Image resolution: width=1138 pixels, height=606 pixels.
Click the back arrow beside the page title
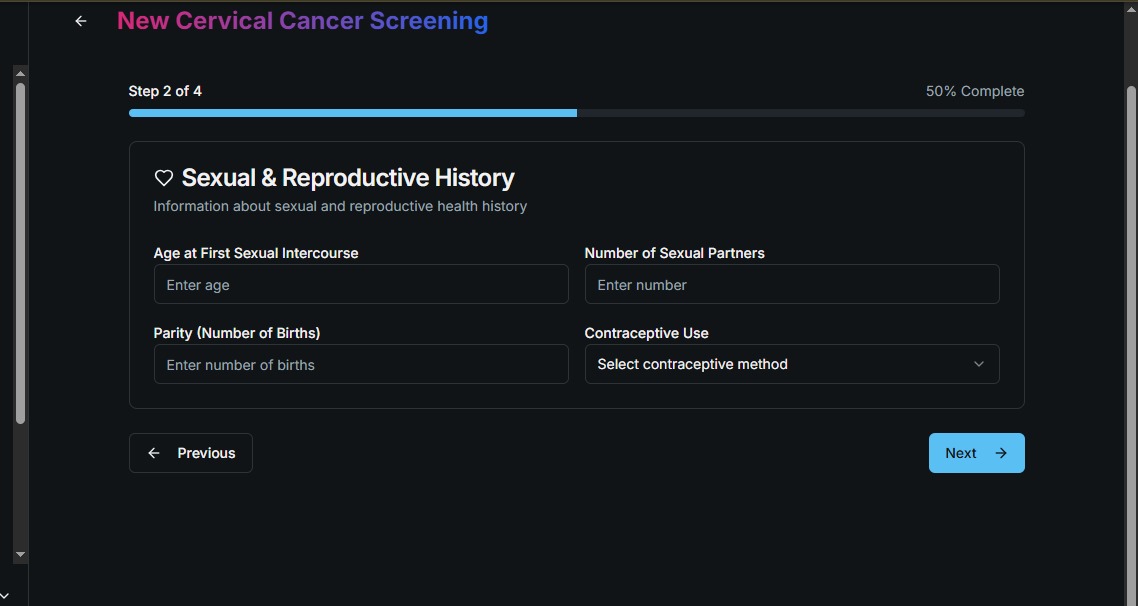(81, 21)
